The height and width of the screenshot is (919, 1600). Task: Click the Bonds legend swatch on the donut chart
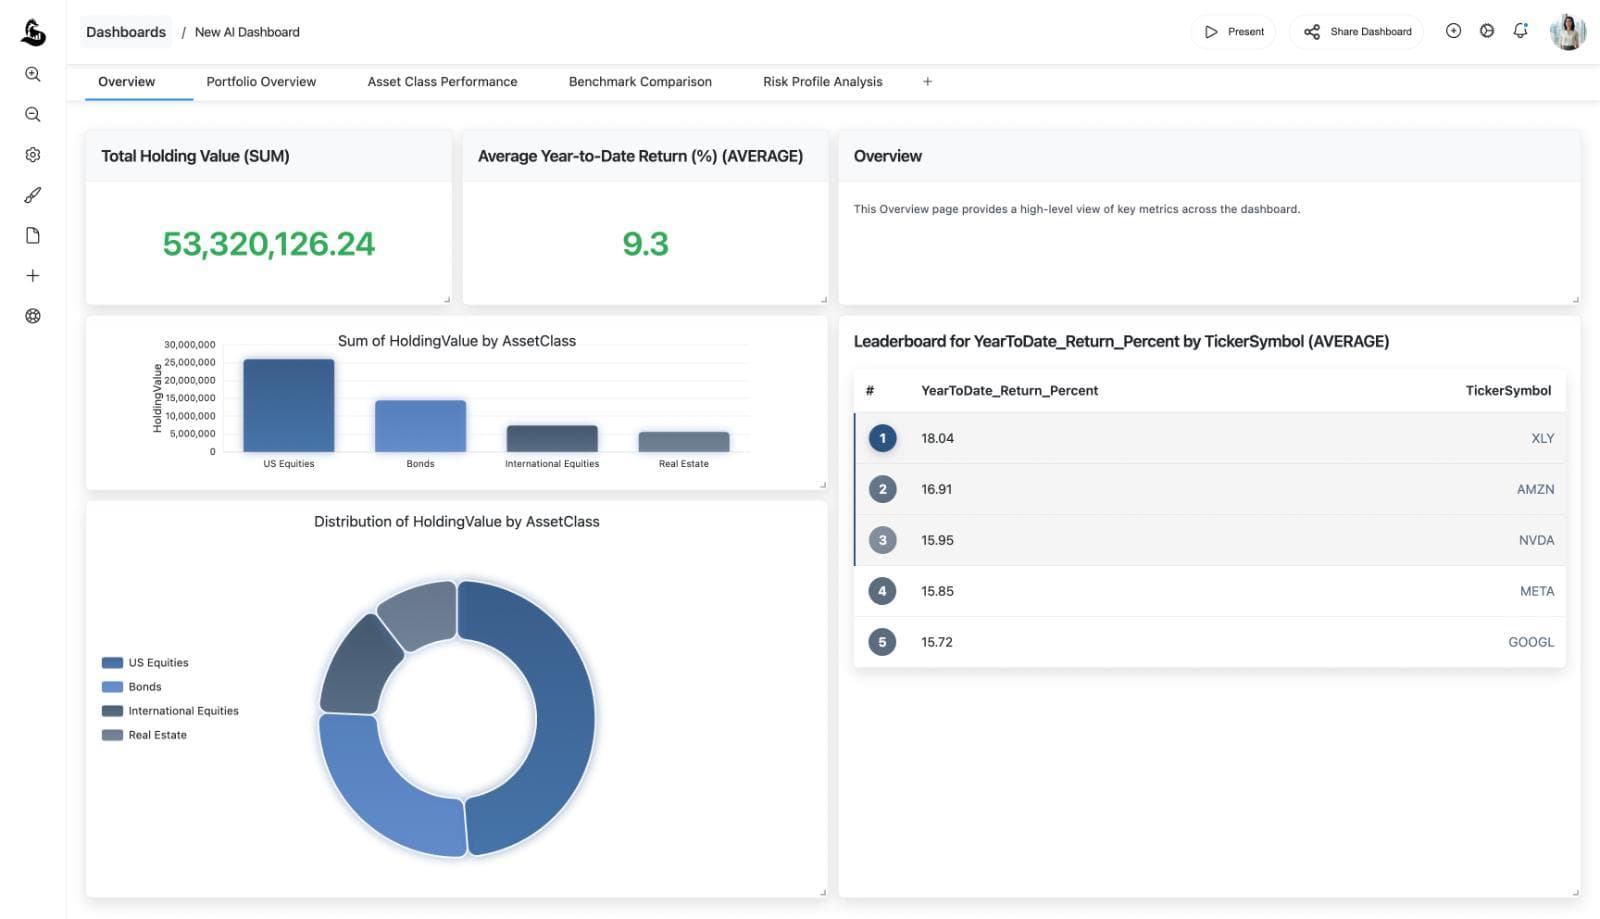tap(112, 686)
